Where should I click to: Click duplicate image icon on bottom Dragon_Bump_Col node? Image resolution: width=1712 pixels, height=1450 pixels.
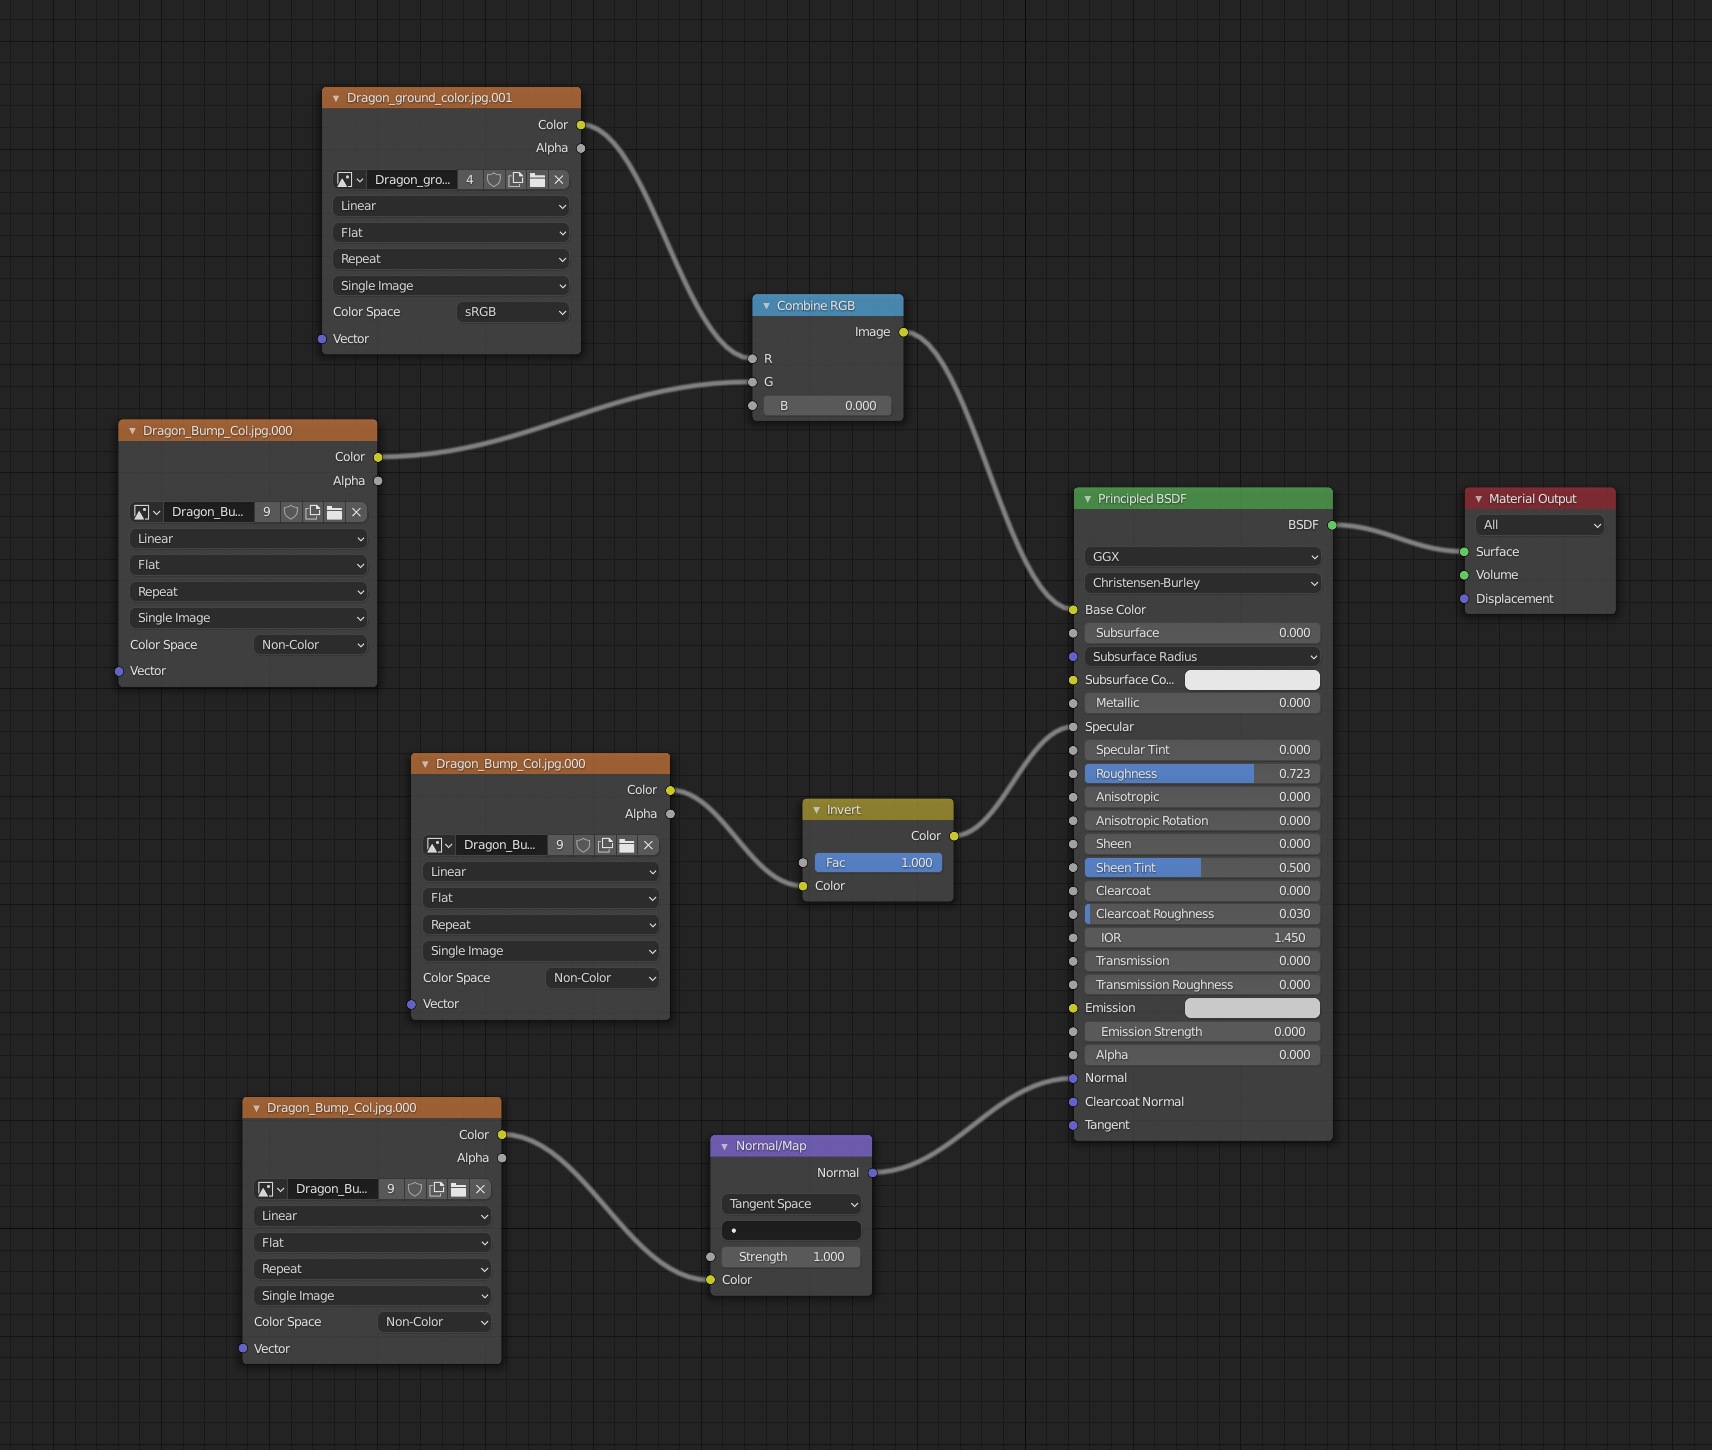click(436, 1189)
